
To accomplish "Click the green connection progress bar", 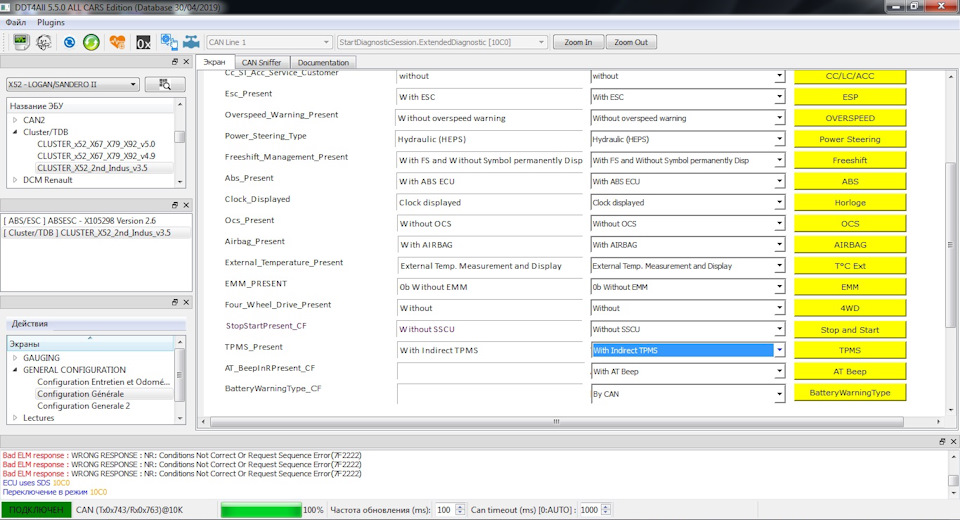I will coord(261,510).
